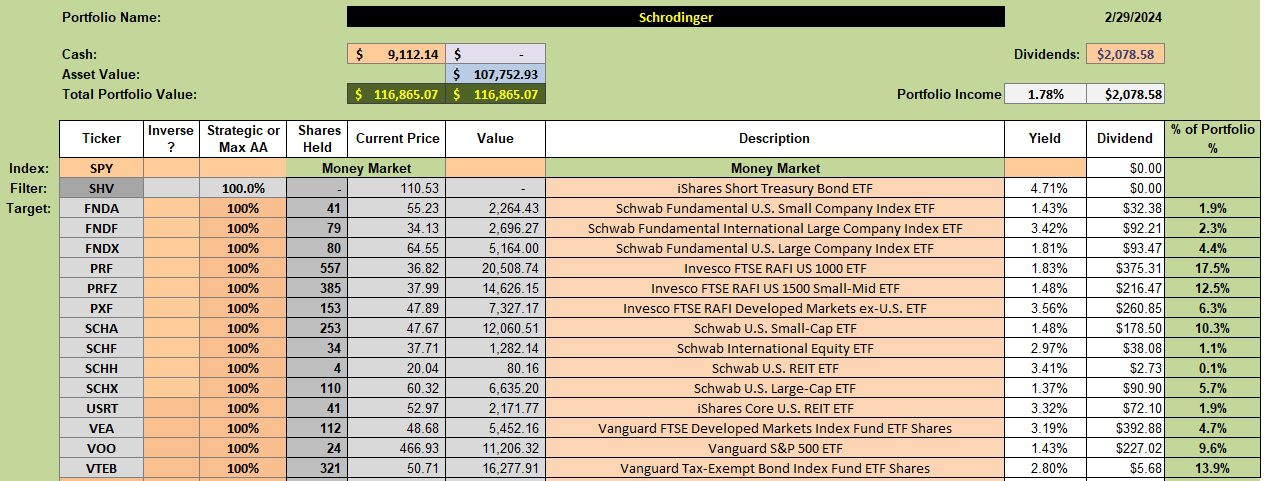Select the VOO ticker cell
This screenshot has width=1266, height=481.
click(x=101, y=448)
